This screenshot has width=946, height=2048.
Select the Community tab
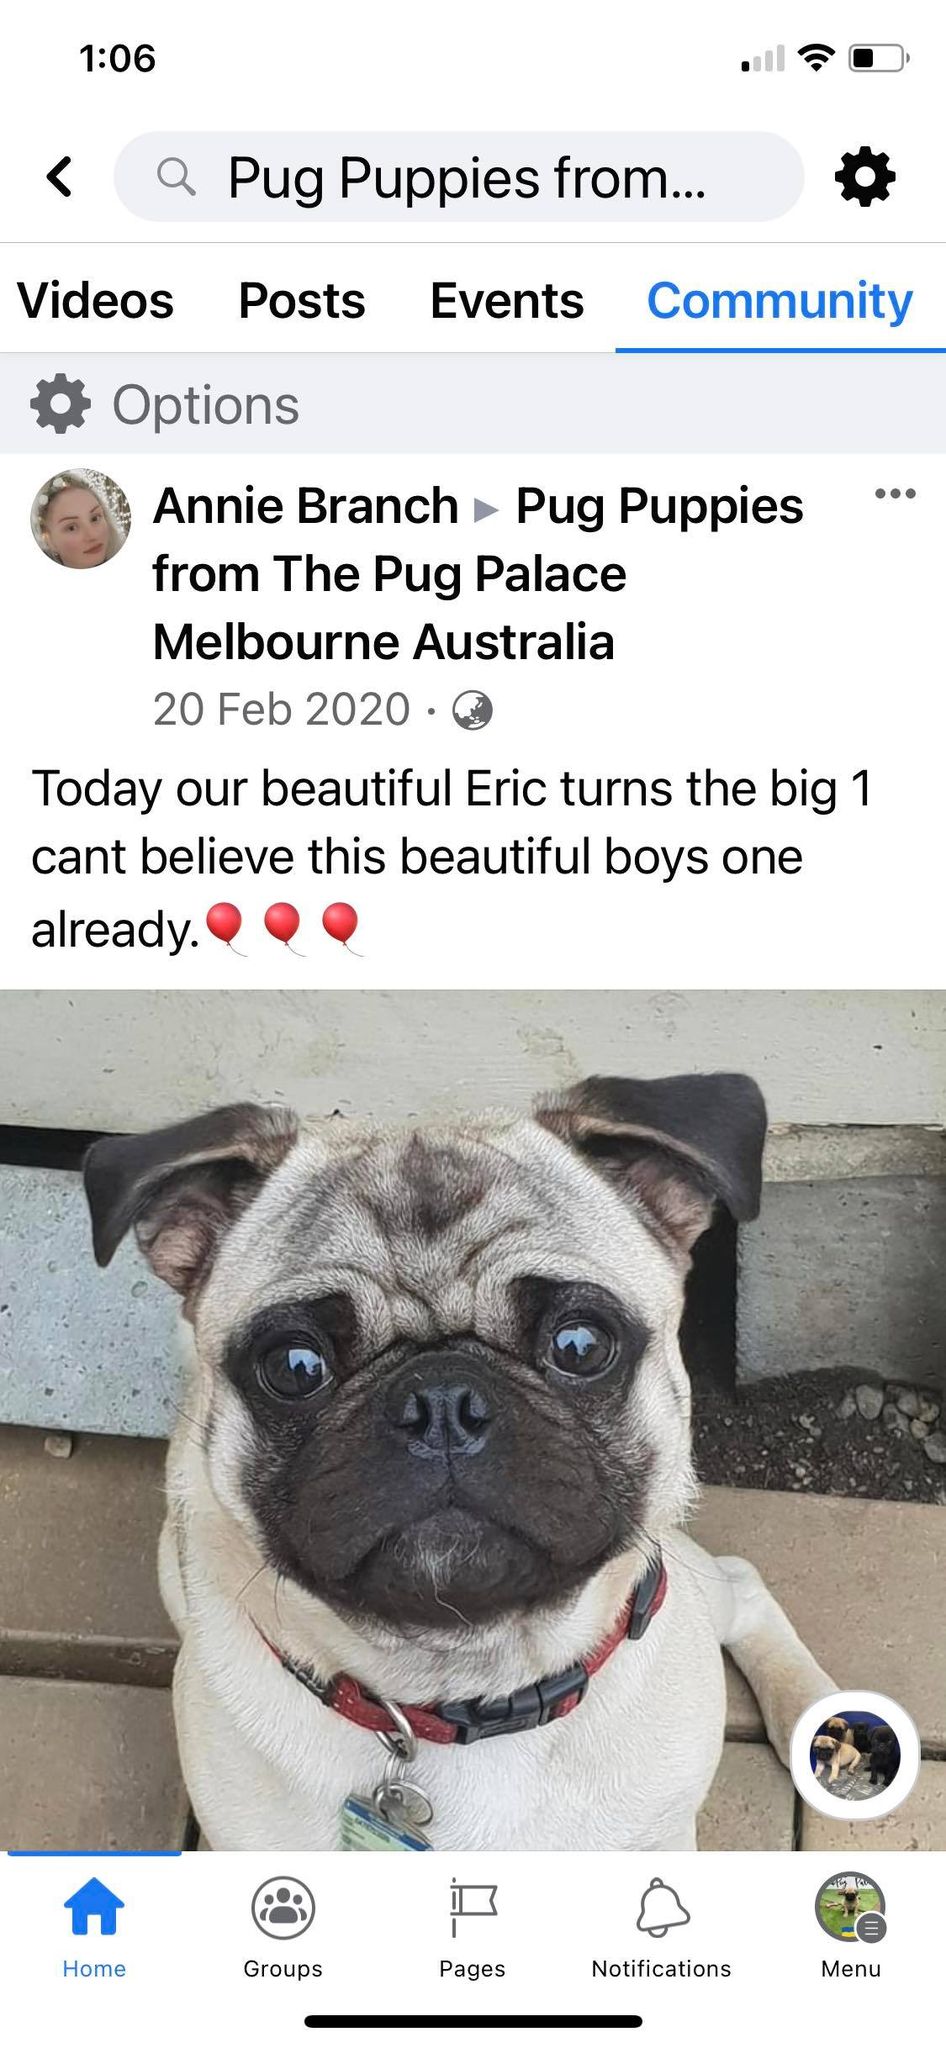pos(780,300)
